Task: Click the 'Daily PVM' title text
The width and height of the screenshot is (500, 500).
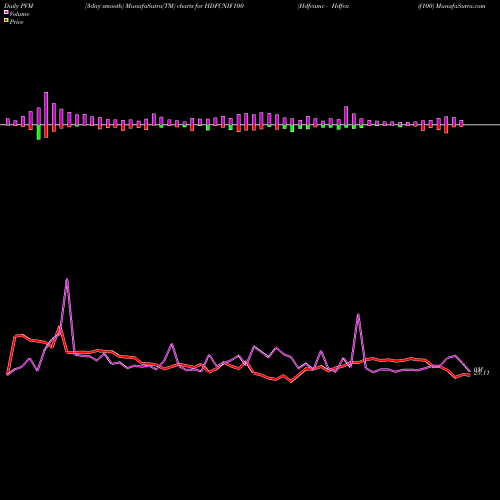Action: (19, 6)
